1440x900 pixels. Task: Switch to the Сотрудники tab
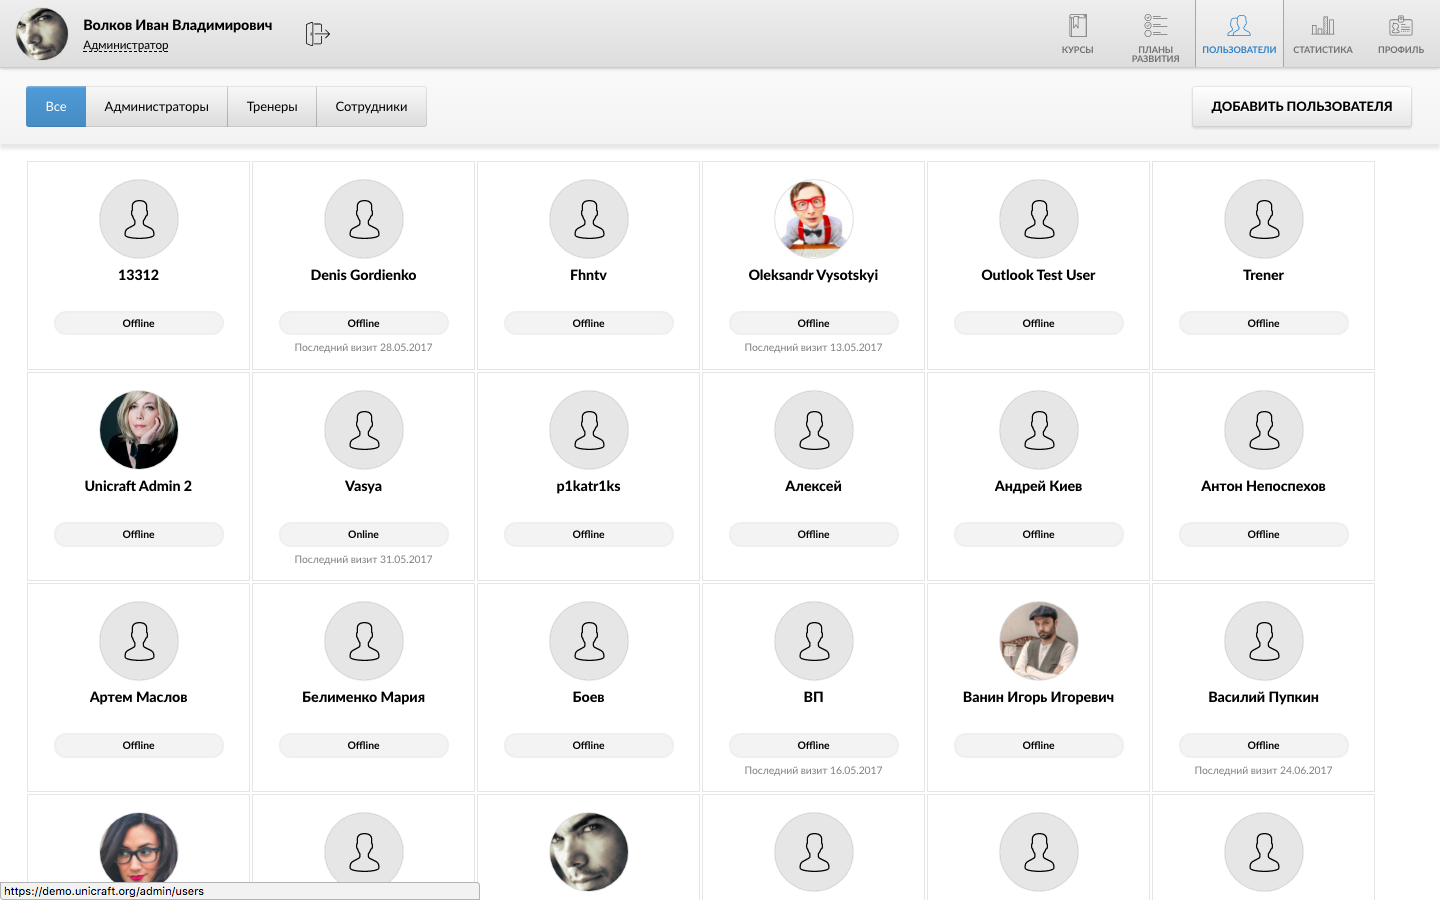pos(371,106)
